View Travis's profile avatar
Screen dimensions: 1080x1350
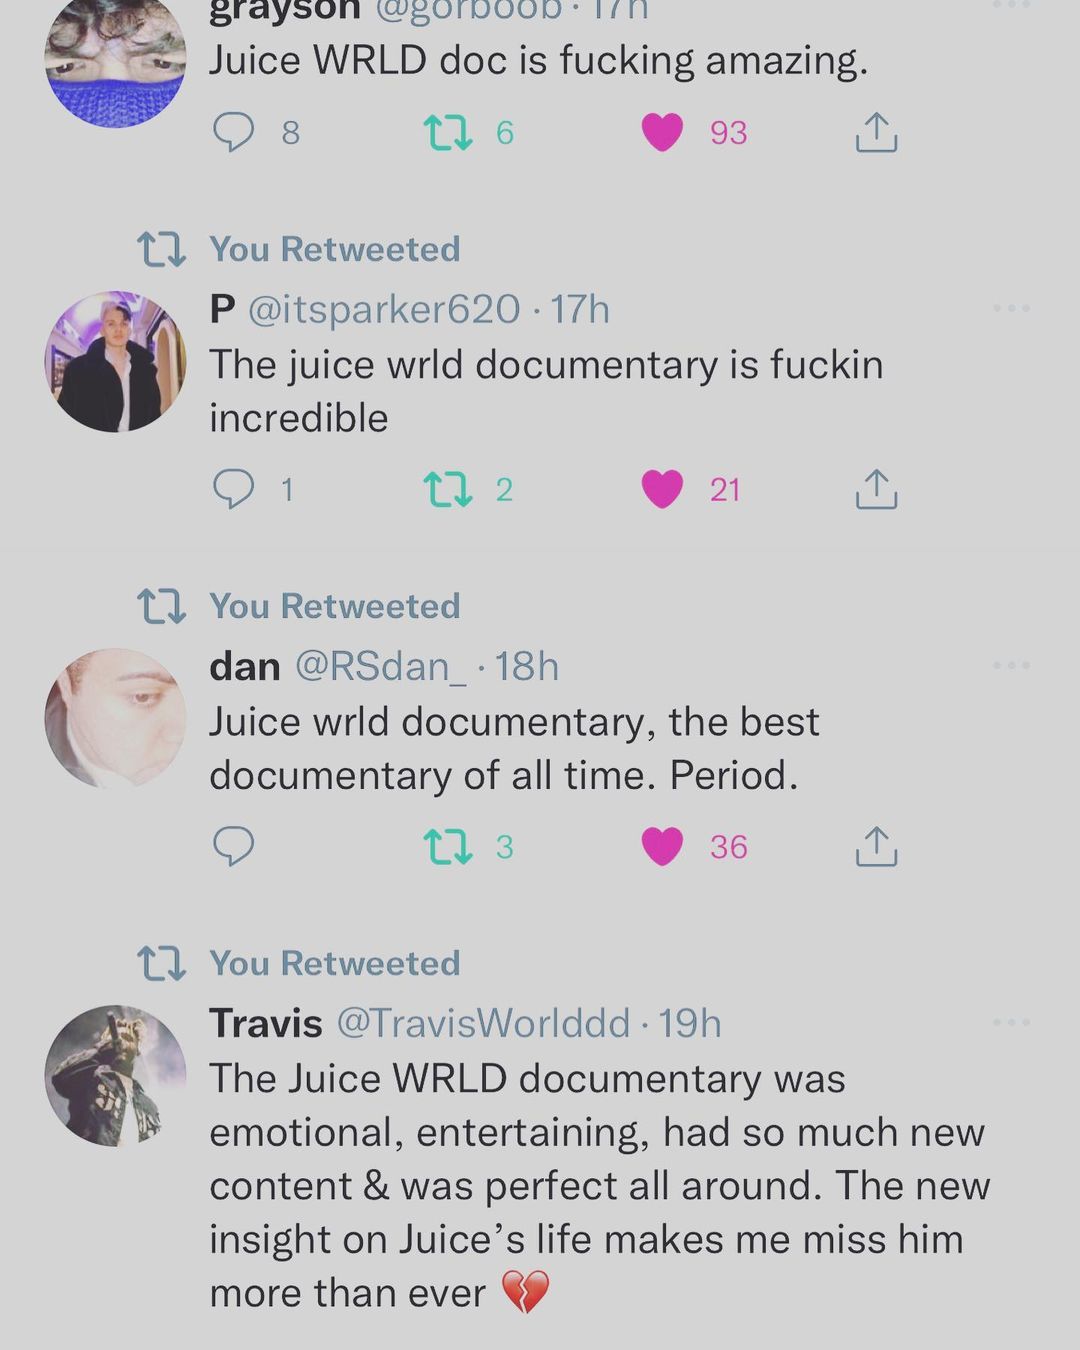pos(116,1075)
